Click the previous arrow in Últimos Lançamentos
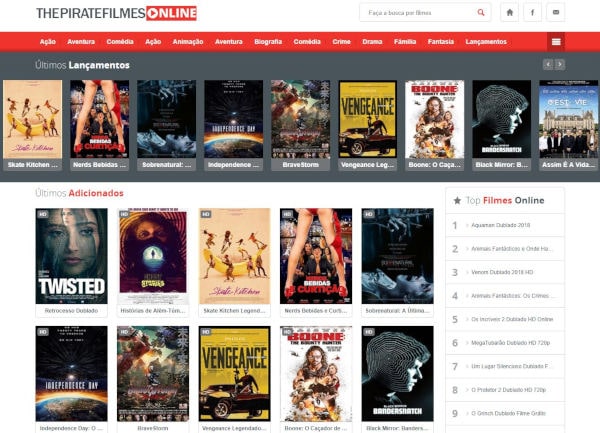This screenshot has height=433, width=600. [548, 64]
